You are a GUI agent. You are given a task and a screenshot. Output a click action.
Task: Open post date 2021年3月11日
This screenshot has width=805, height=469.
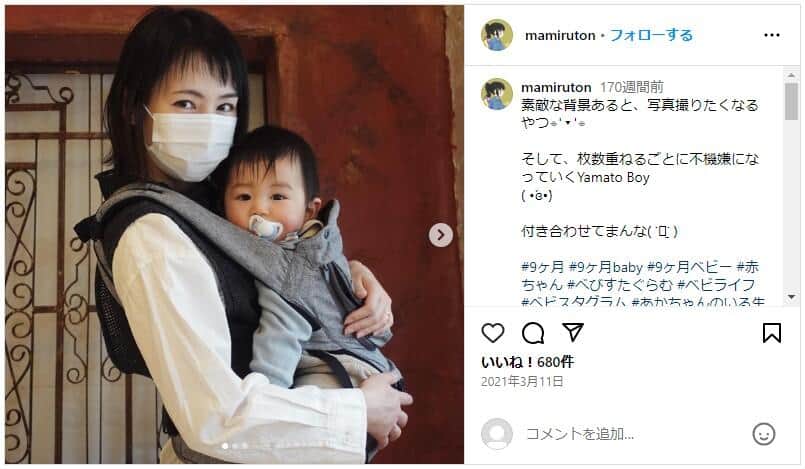(x=522, y=382)
